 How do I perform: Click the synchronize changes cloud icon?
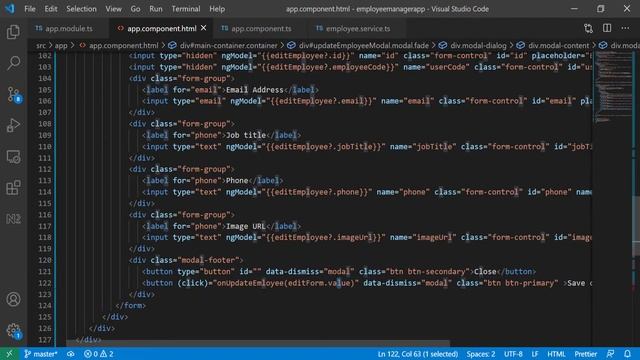71,354
